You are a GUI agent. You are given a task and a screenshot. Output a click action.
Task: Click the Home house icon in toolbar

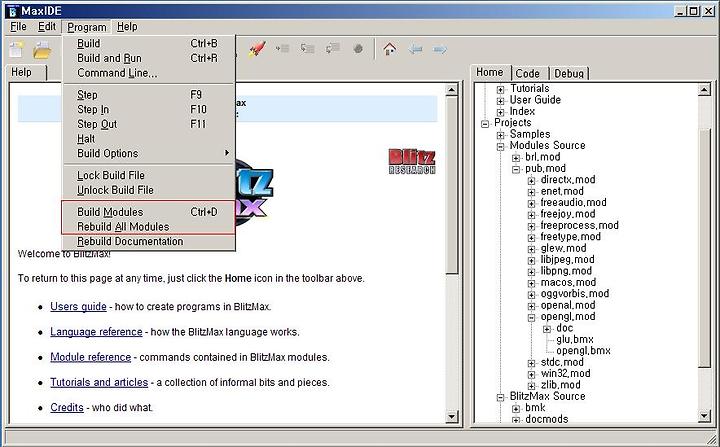(x=389, y=48)
